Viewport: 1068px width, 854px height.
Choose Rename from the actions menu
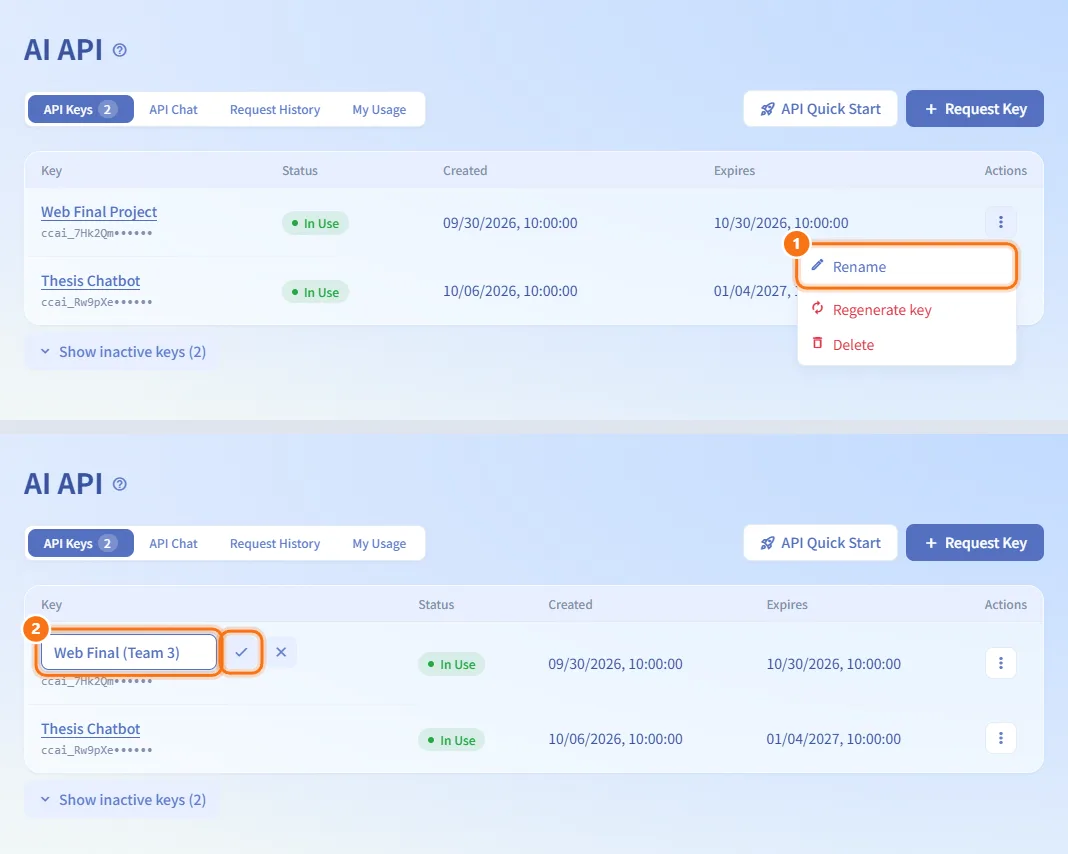[x=907, y=267]
